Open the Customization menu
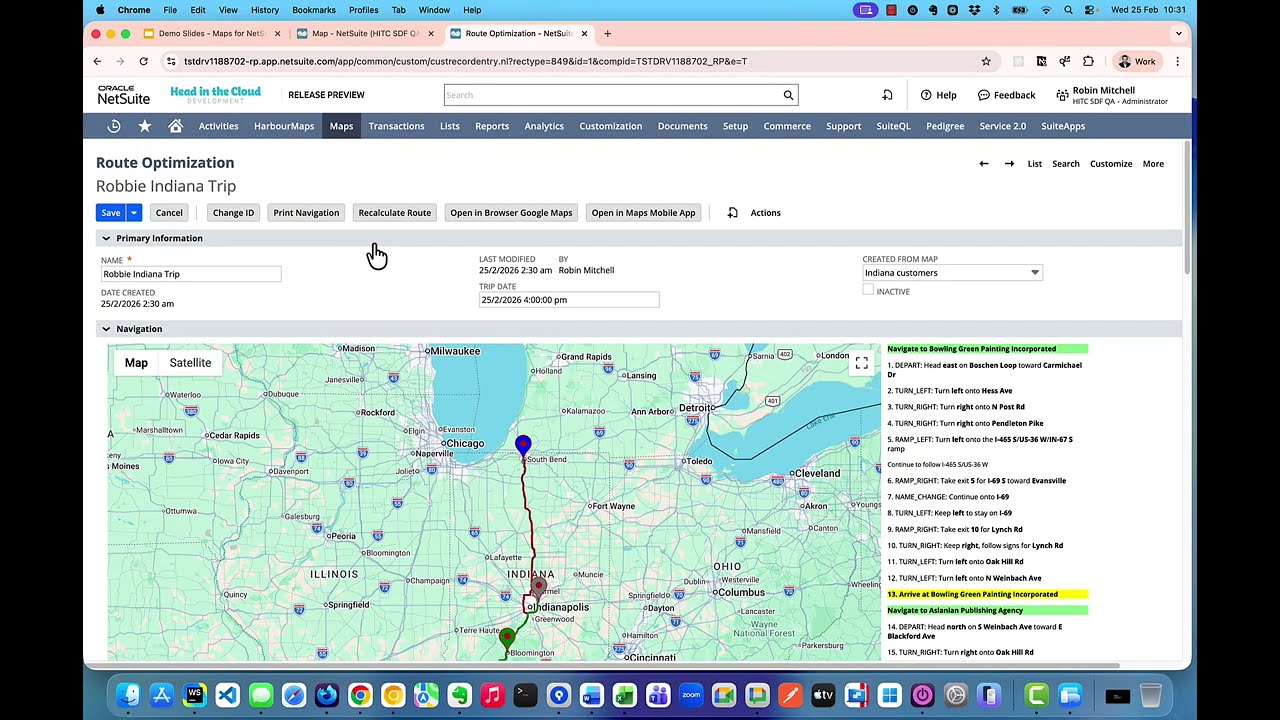This screenshot has height=720, width=1280. tap(610, 126)
